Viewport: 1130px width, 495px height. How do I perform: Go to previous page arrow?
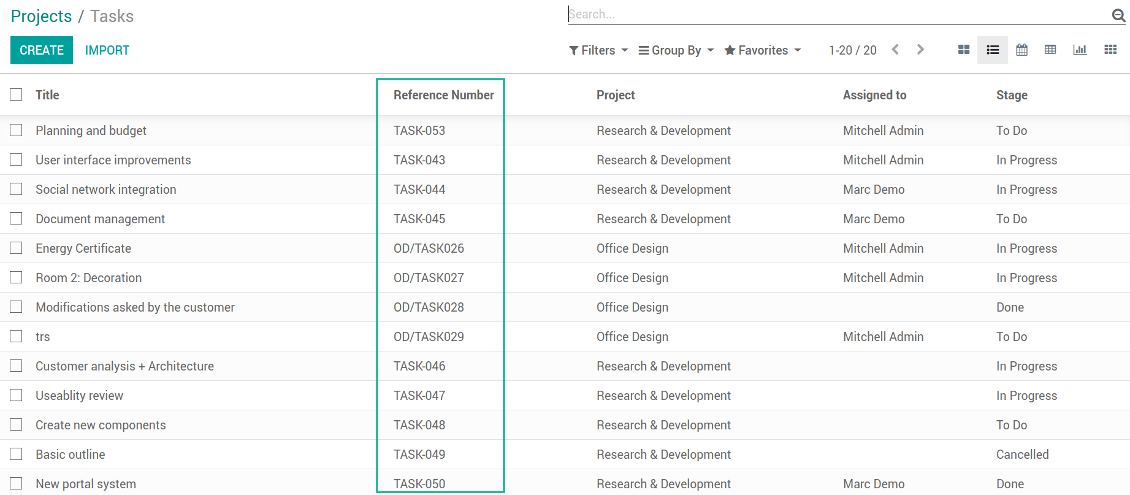click(x=895, y=50)
